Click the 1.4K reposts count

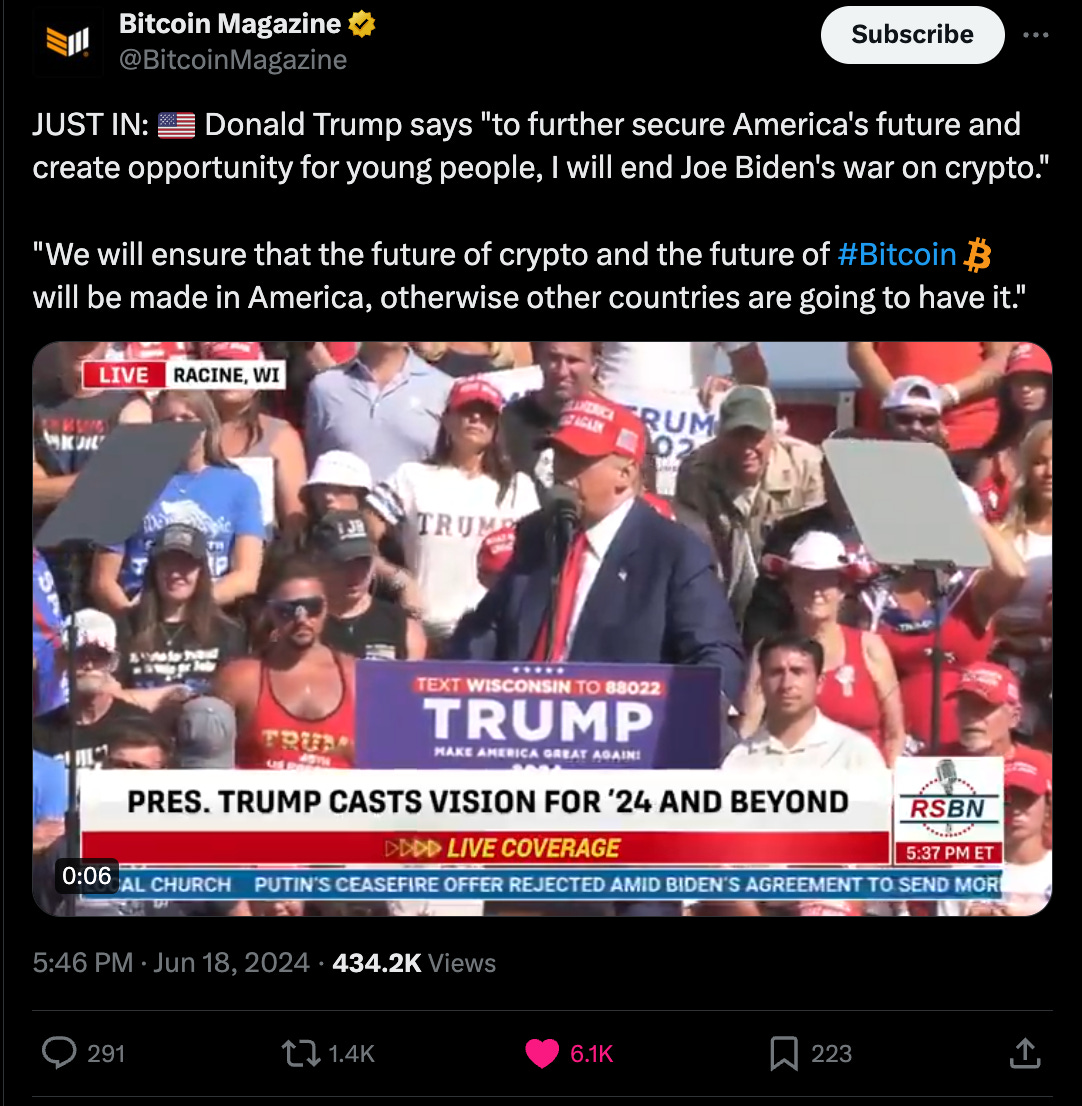351,1054
